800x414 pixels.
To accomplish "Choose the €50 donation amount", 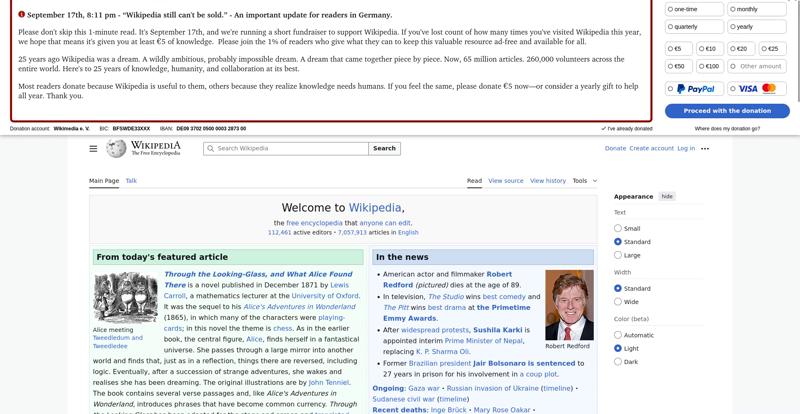I will pyautogui.click(x=679, y=66).
